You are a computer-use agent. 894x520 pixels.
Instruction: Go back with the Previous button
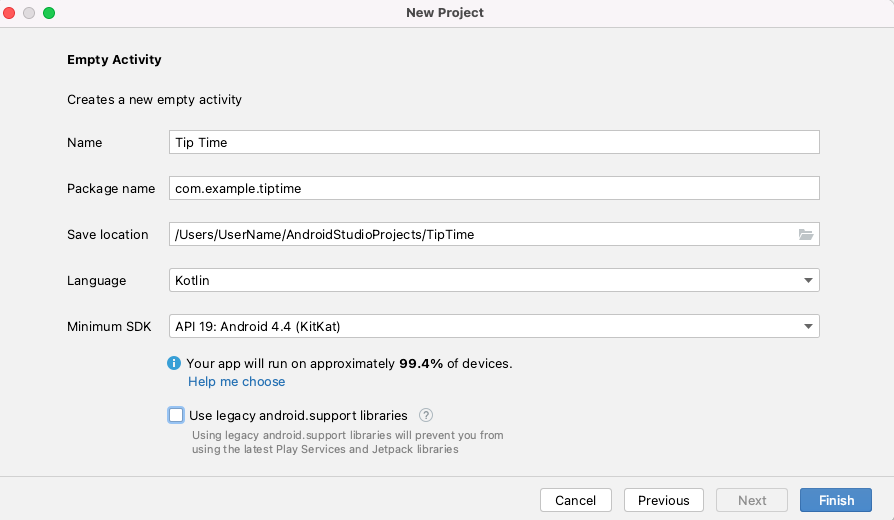(664, 500)
